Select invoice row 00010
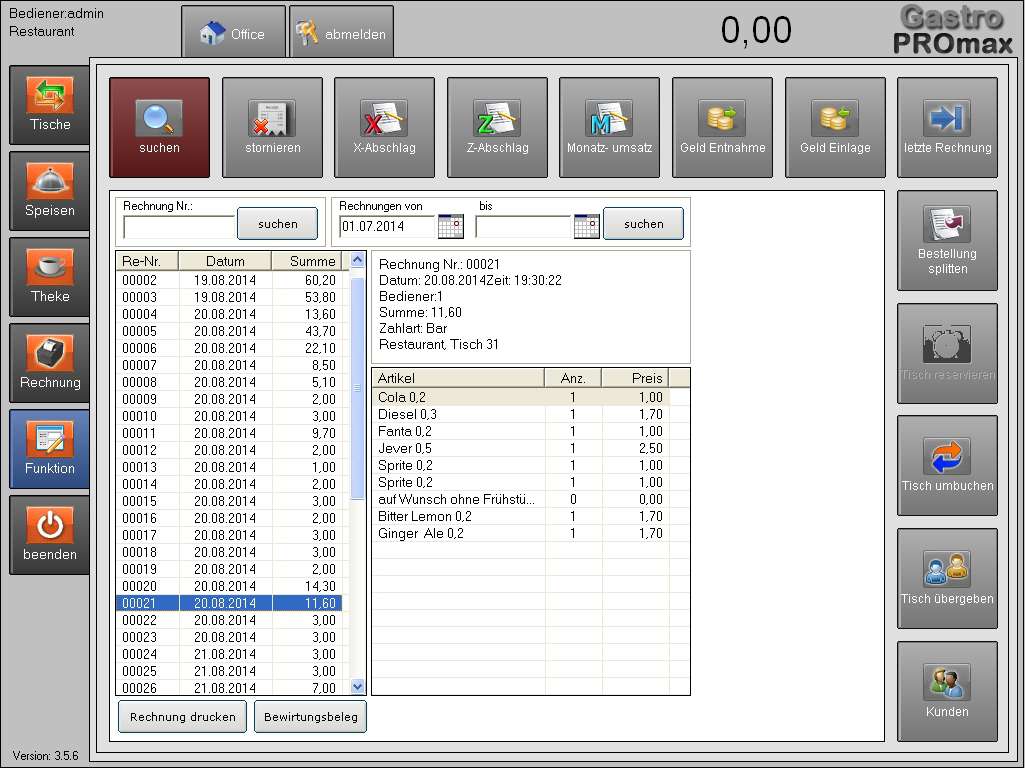Screen dimensions: 1025x768 (229, 416)
